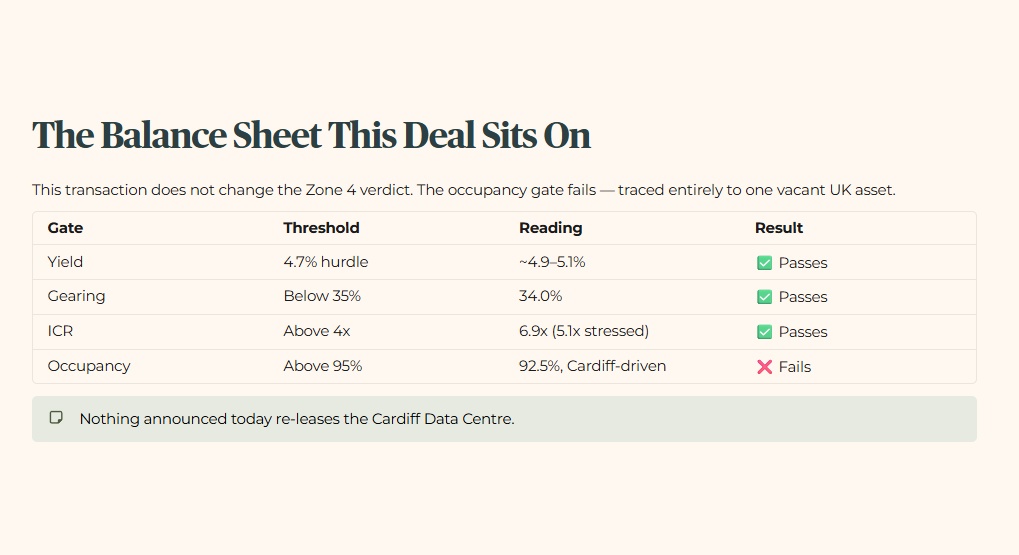Click the Yield row label
Image resolution: width=1019 pixels, height=555 pixels.
click(x=65, y=262)
